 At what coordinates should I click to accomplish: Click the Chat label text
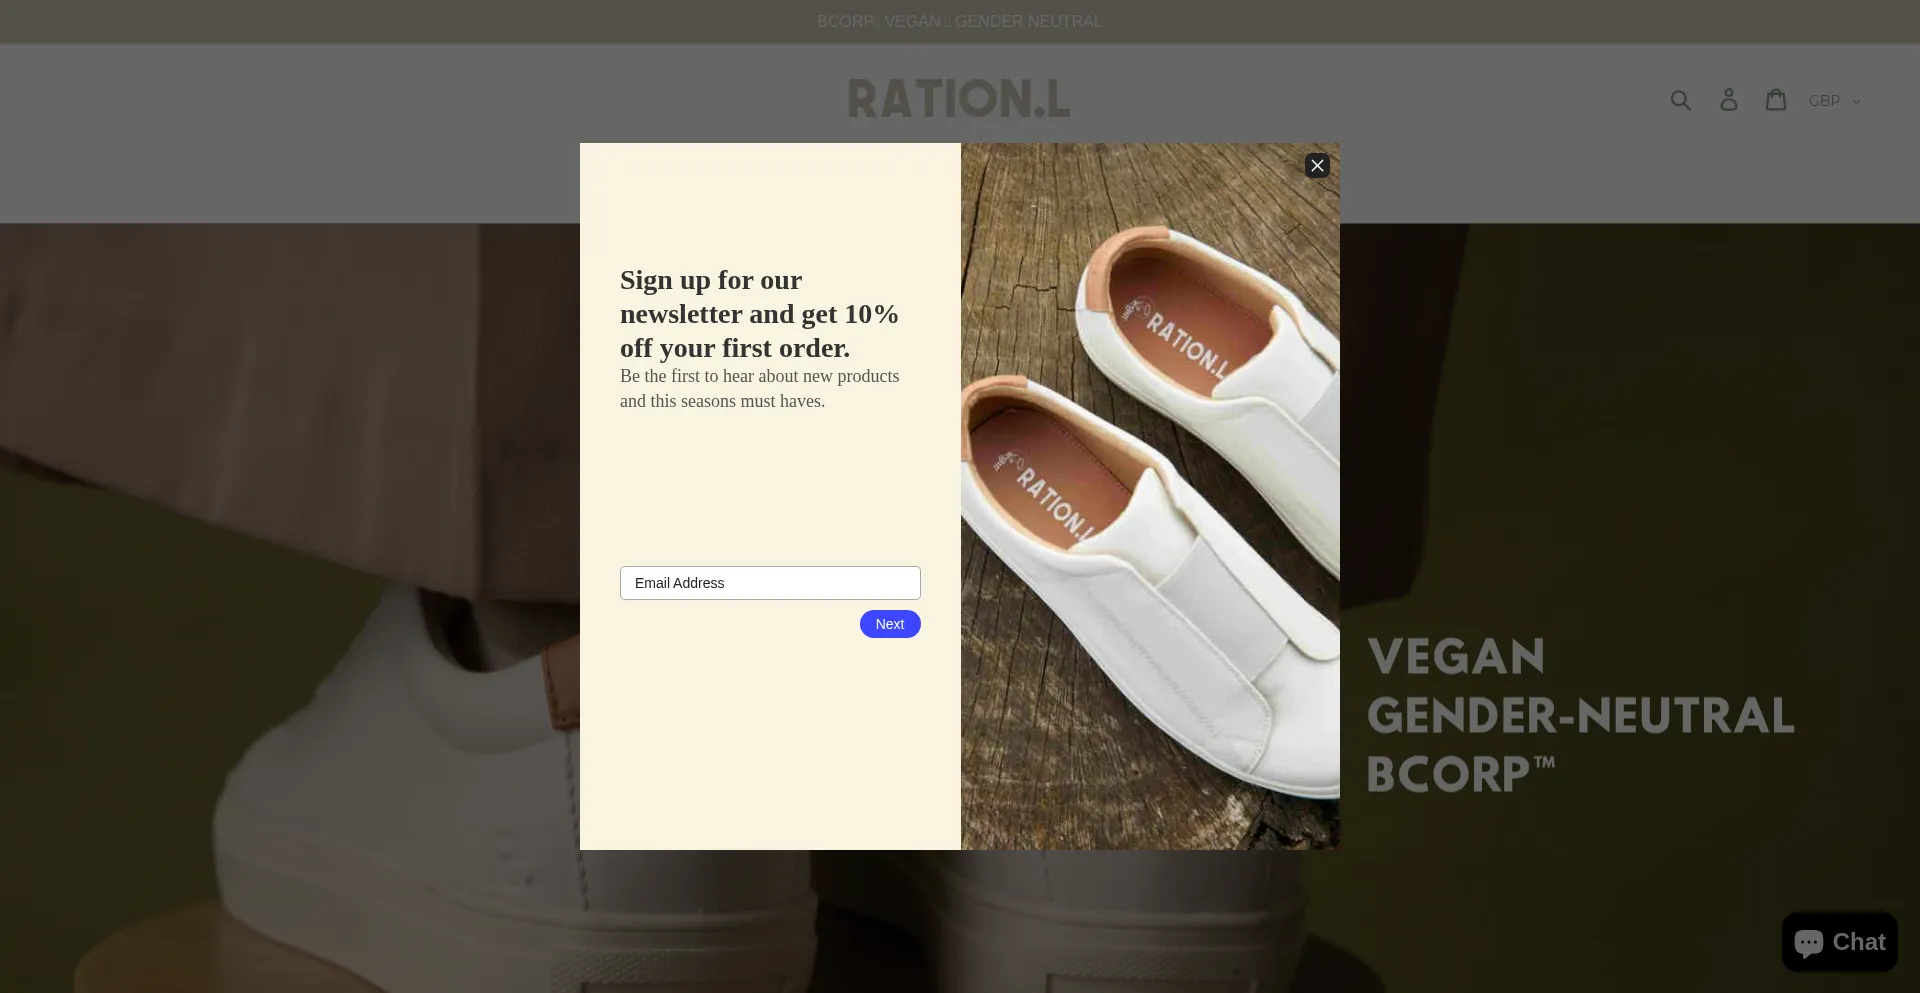click(1859, 942)
